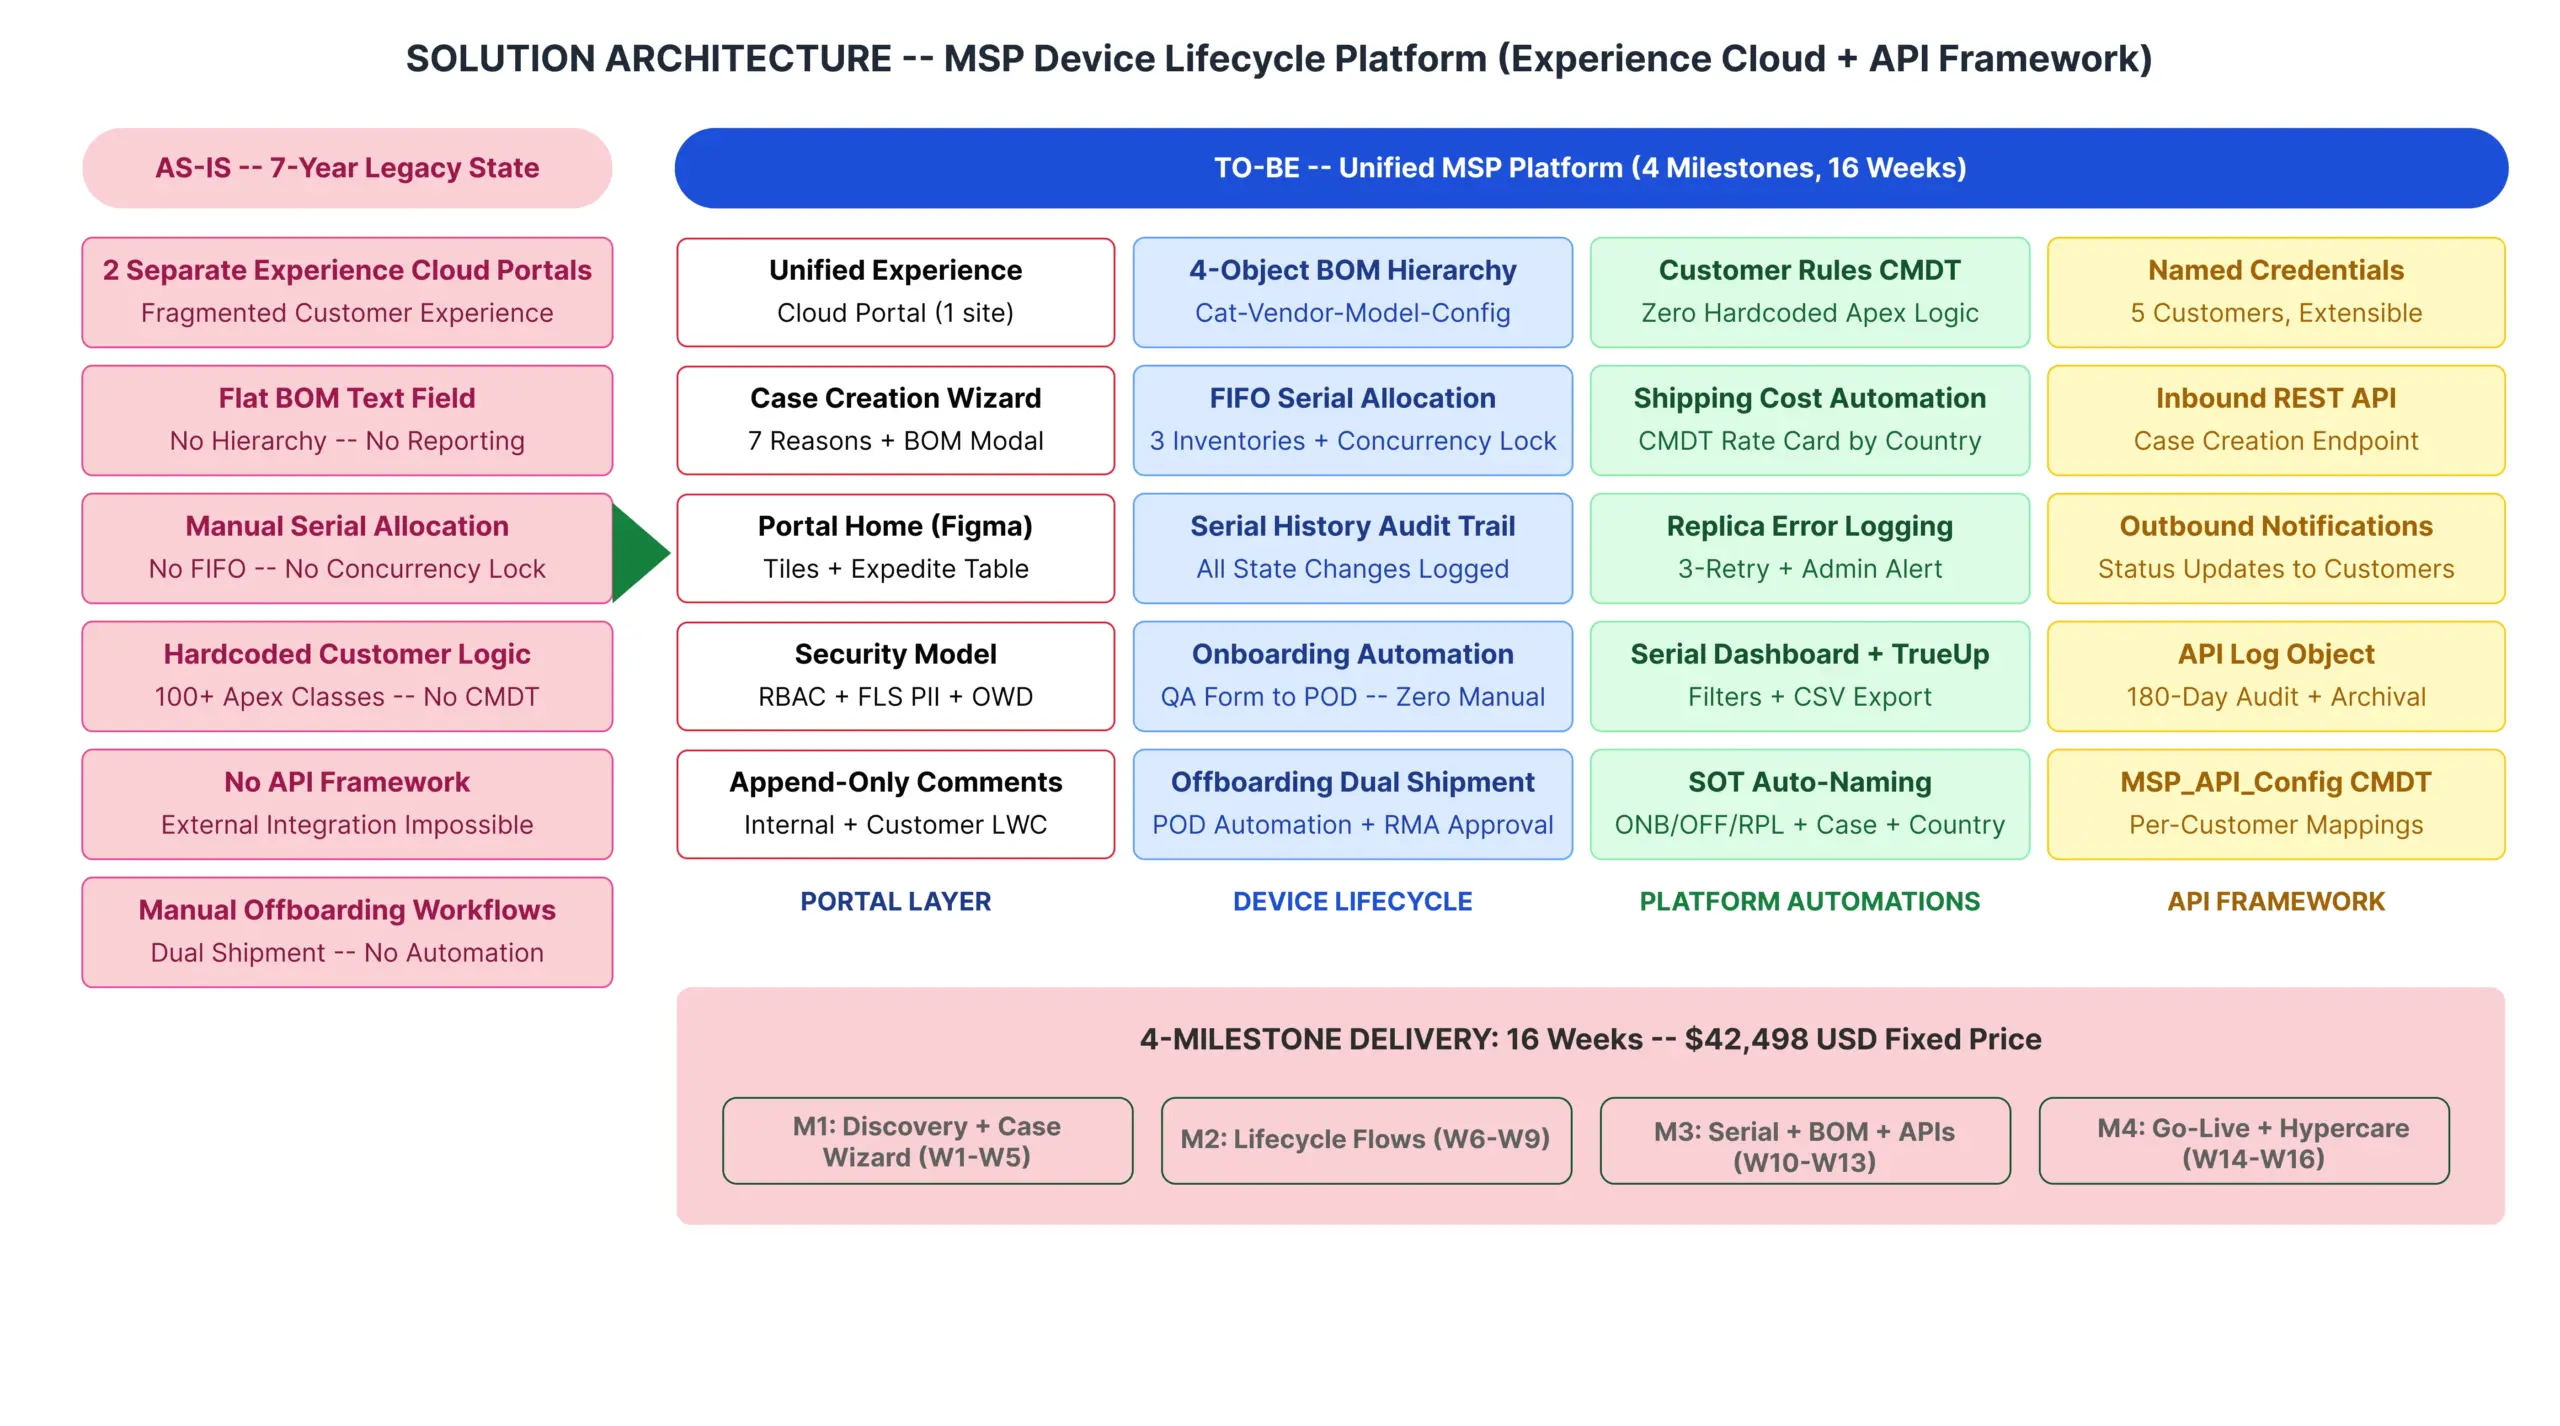Click the Offboarding Dual Shipment box
Viewport: 2560px width, 1426px height.
coord(1352,803)
